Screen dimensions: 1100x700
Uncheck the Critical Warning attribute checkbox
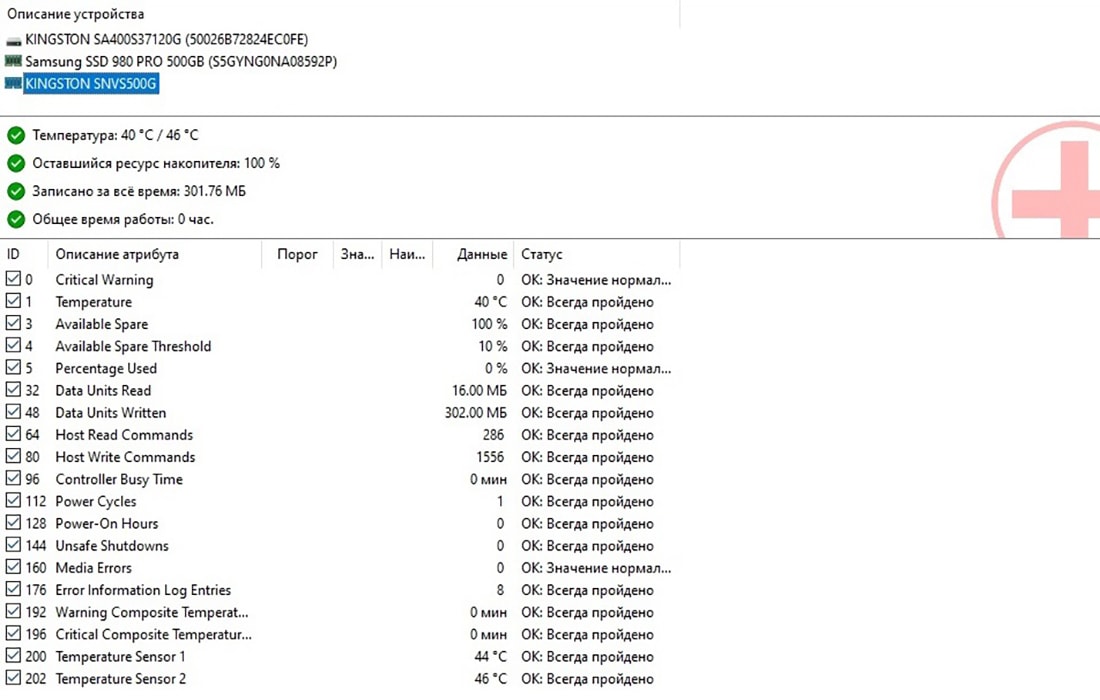13,278
